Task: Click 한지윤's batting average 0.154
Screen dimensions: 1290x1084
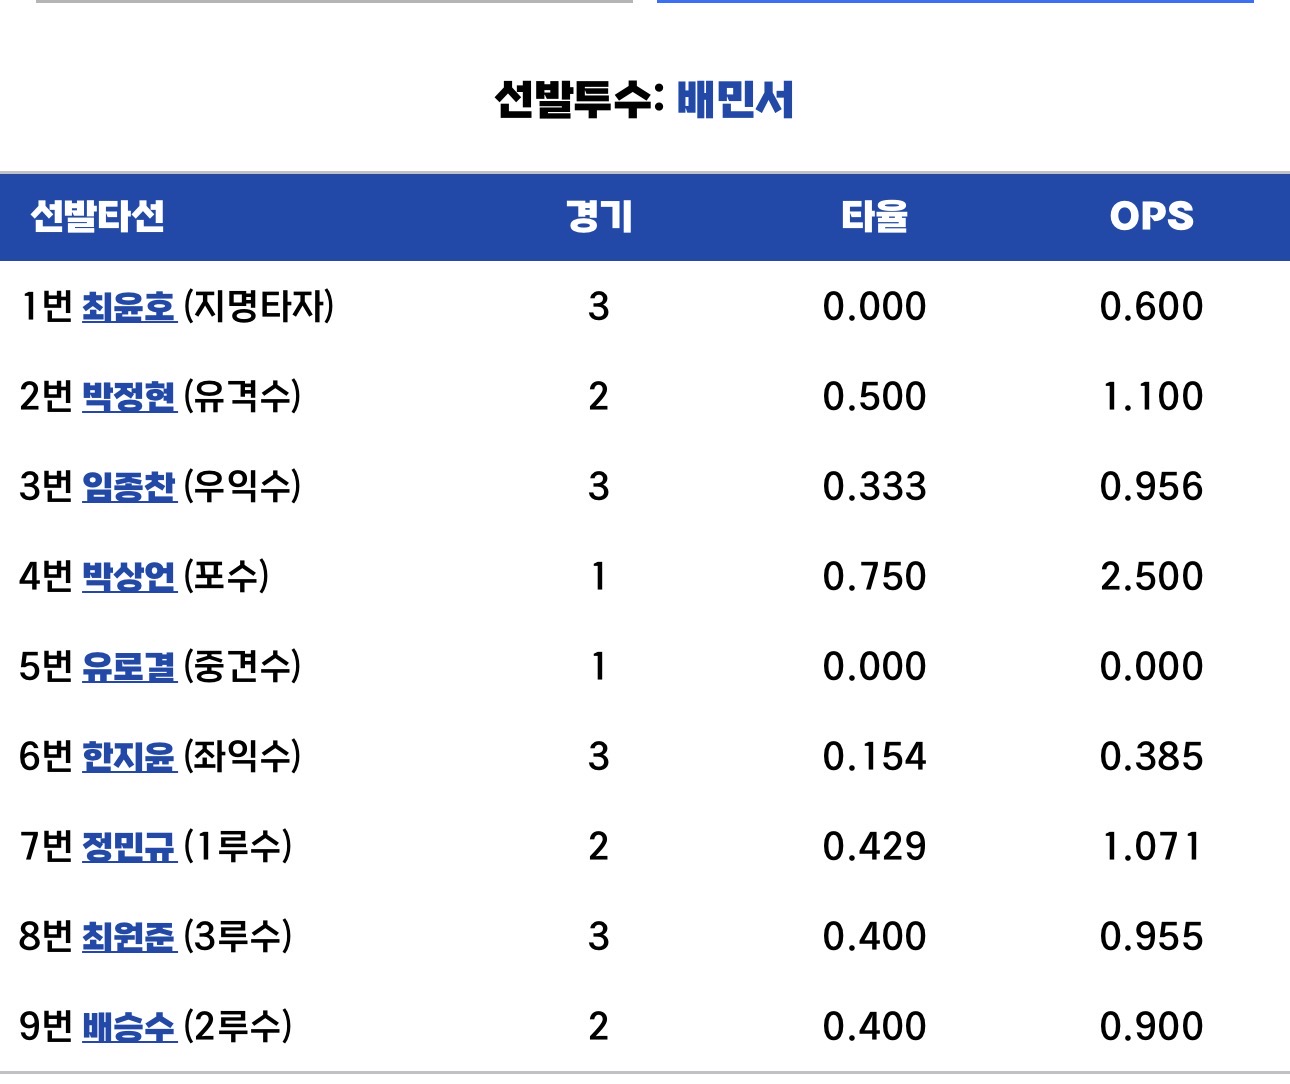Action: point(874,756)
